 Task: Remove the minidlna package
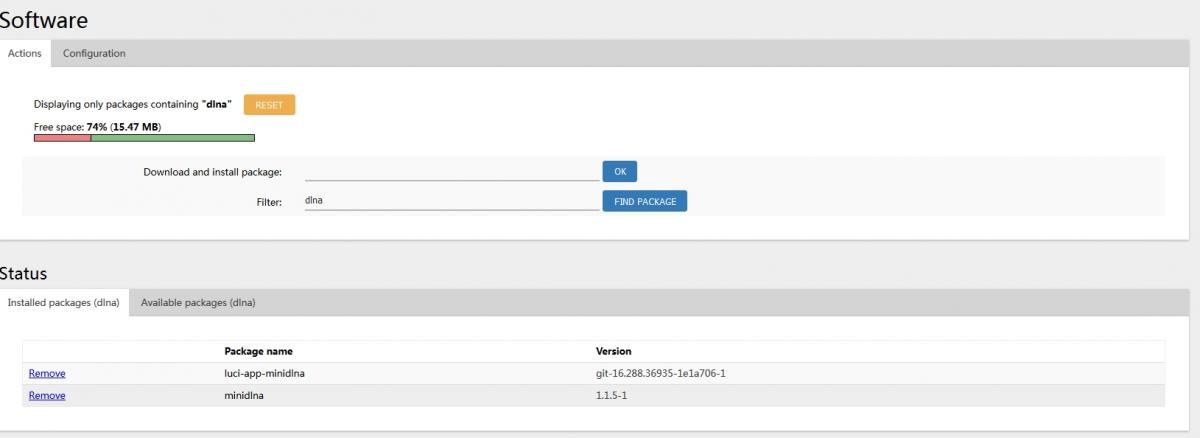47,396
